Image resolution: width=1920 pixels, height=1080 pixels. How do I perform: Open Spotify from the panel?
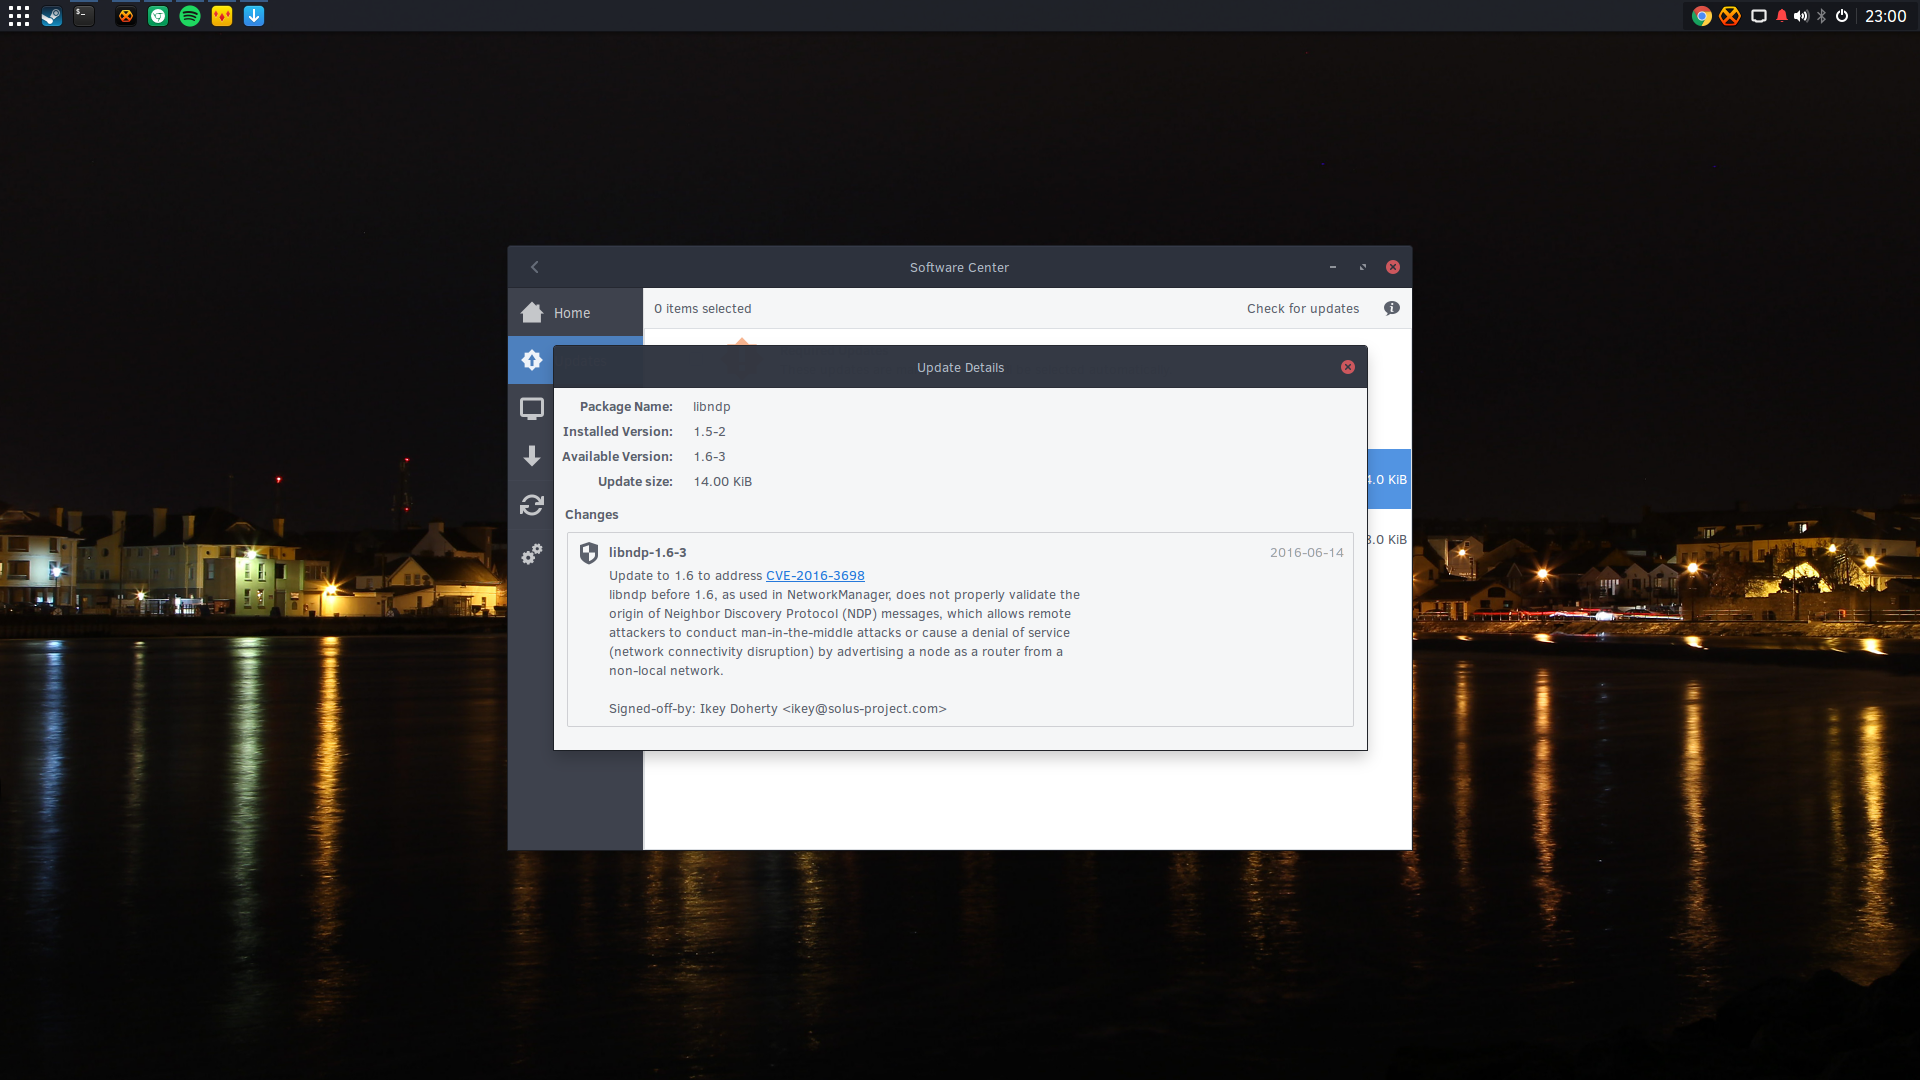pyautogui.click(x=190, y=16)
